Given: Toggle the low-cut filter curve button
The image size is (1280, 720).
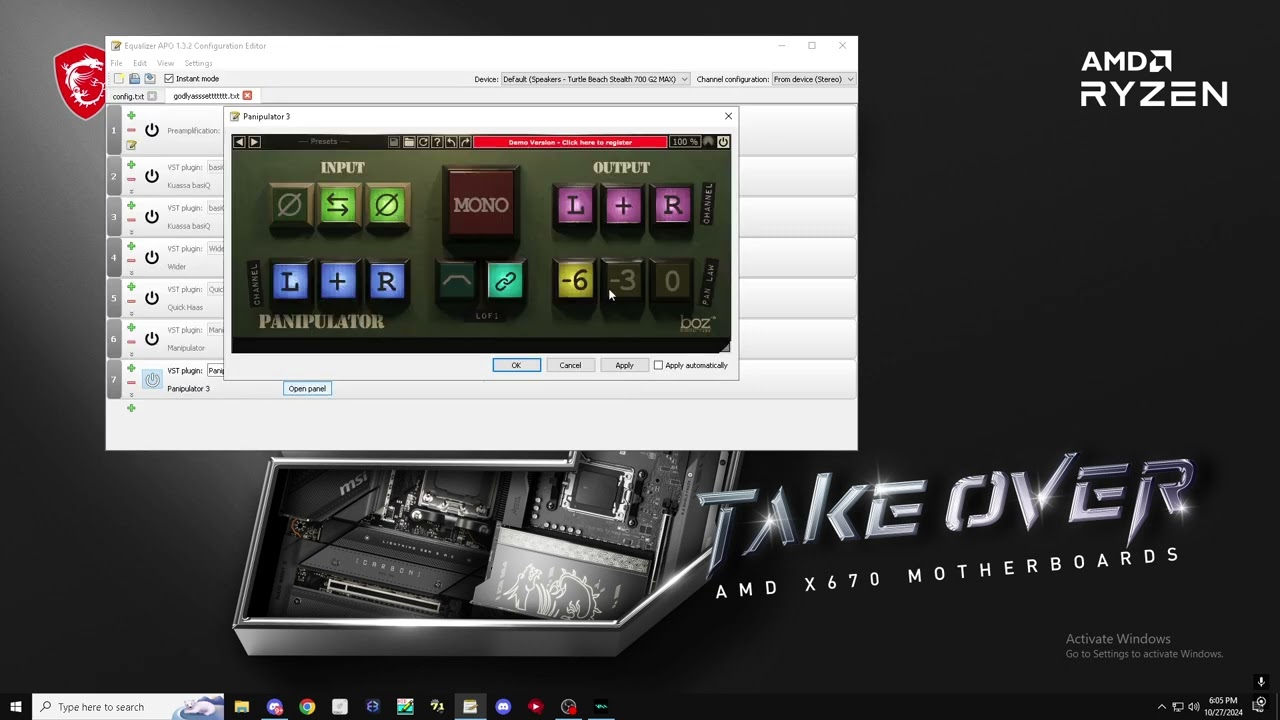Looking at the screenshot, I should coord(456,282).
